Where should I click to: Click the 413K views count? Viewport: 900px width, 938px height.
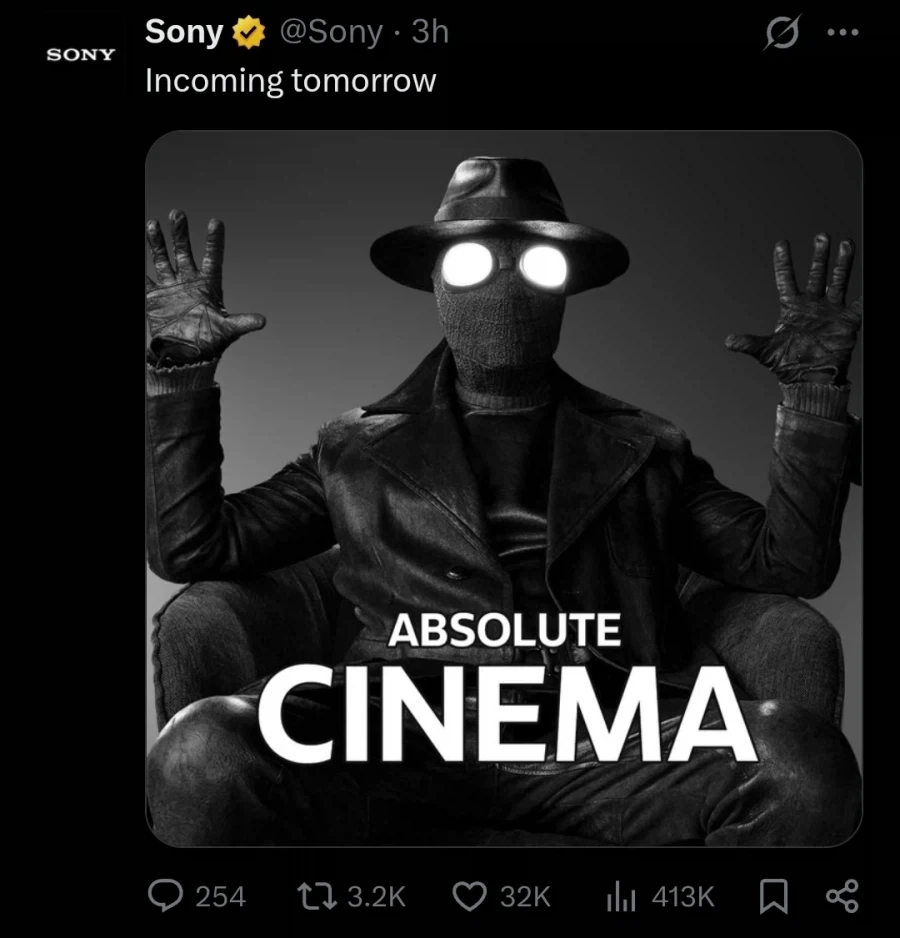[x=683, y=897]
